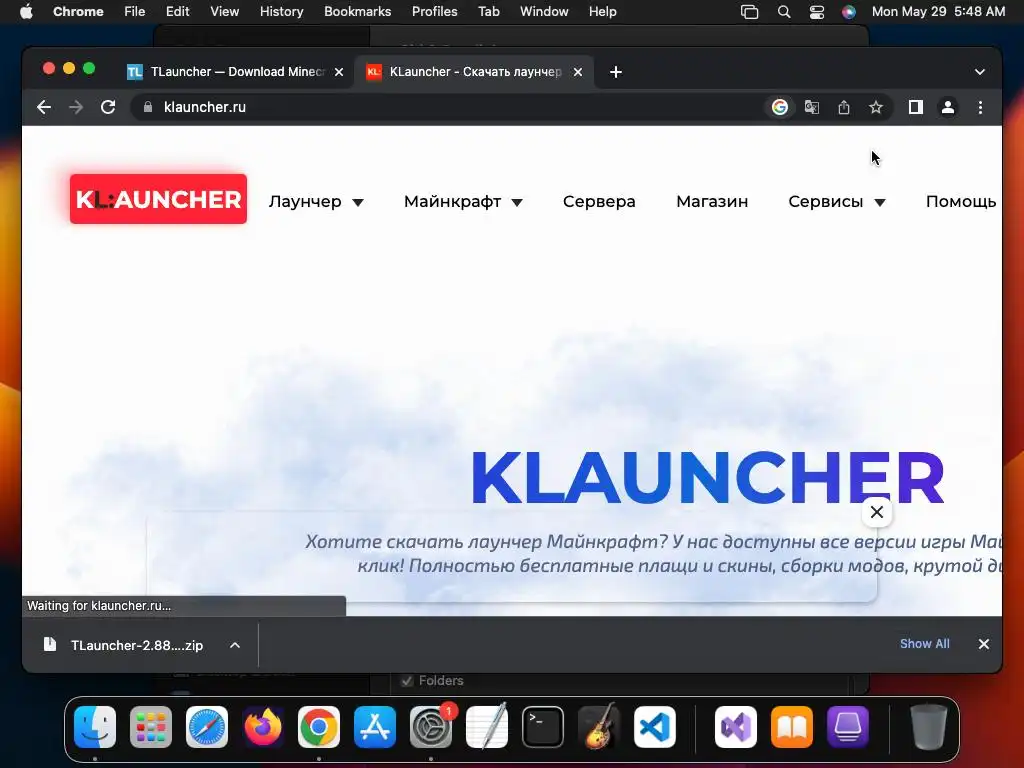Click the address bar URL klauncher.ru
Image resolution: width=1024 pixels, height=768 pixels.
[x=204, y=107]
